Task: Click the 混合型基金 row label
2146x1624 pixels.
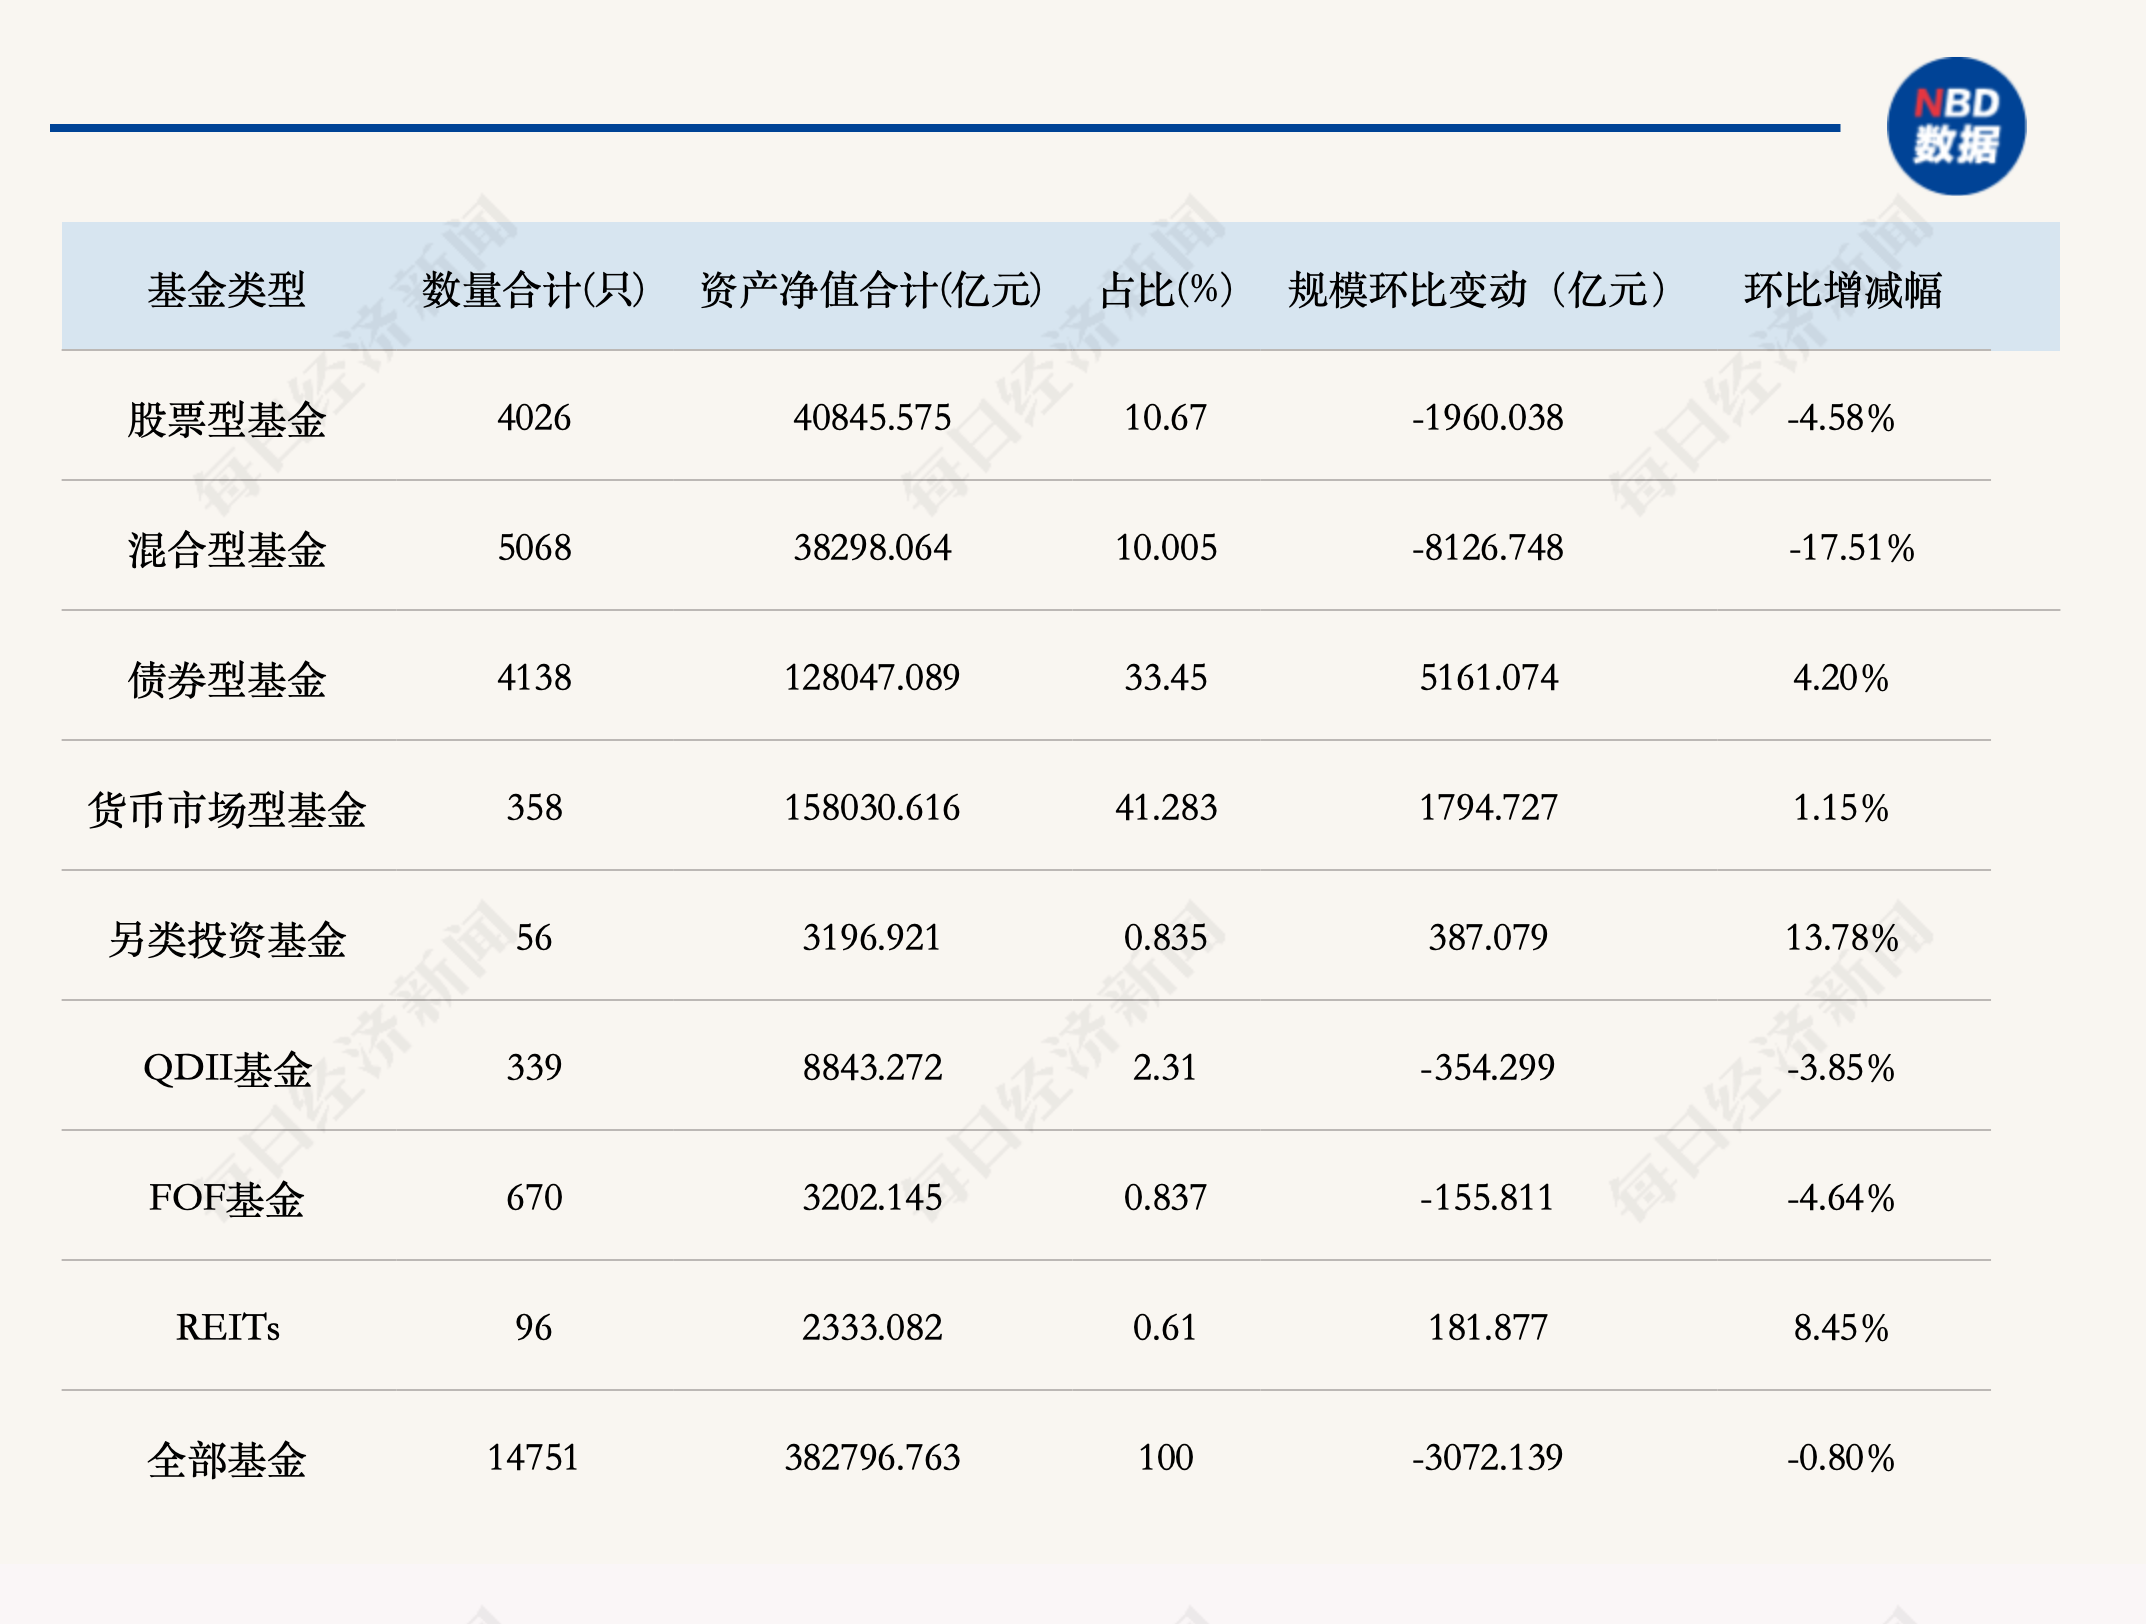Action: [227, 549]
